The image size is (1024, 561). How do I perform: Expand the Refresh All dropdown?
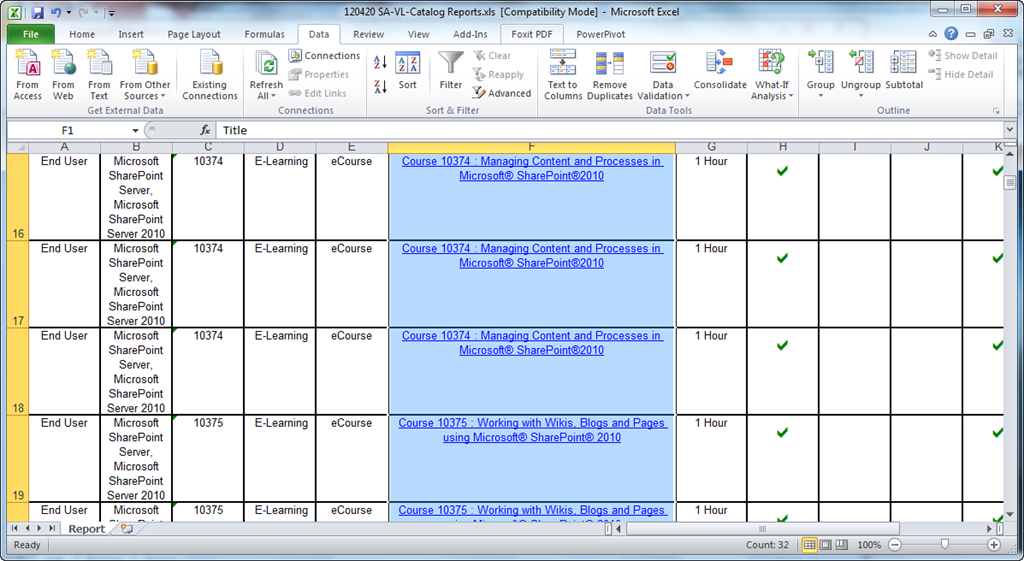[267, 96]
